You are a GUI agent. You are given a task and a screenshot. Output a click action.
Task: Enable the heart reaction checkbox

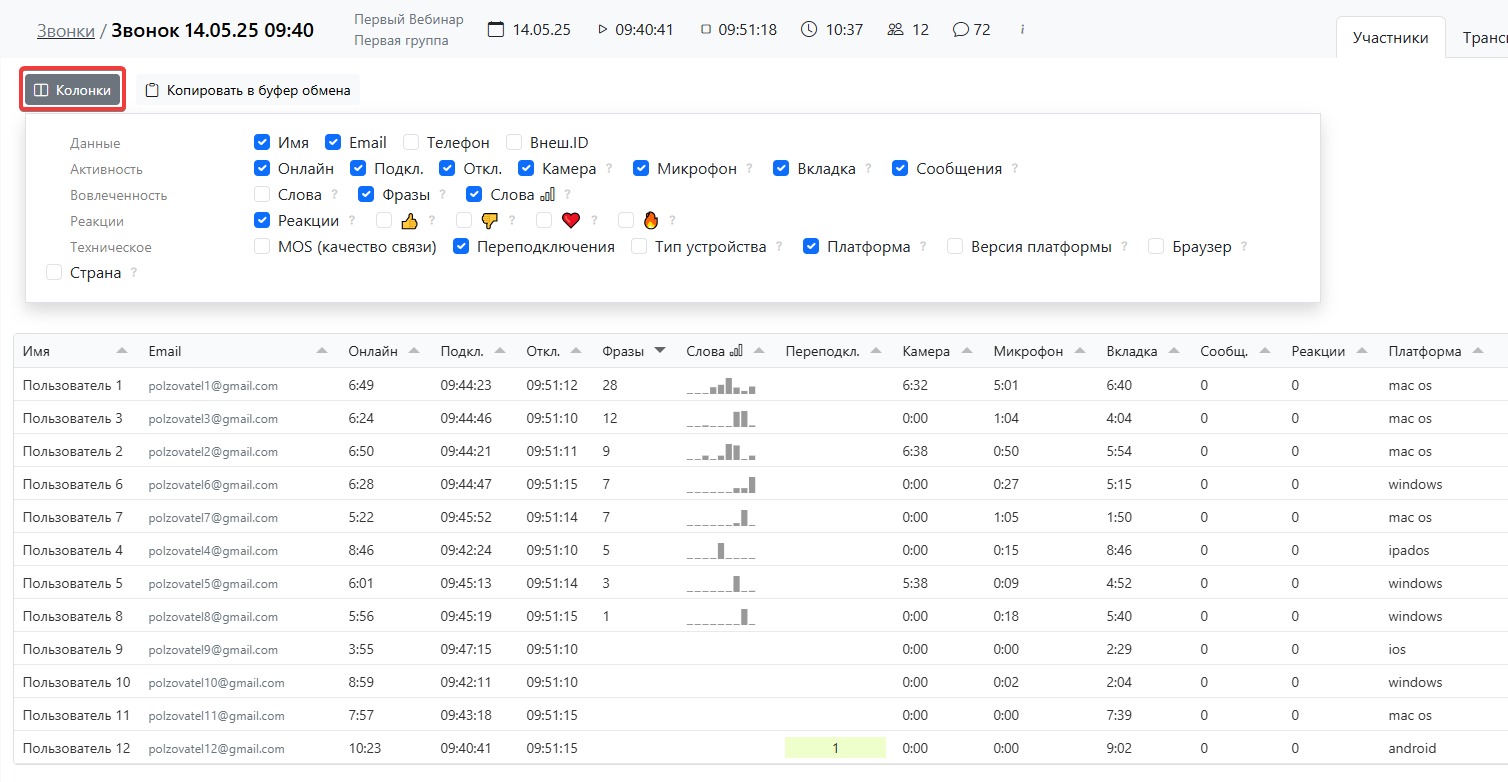tap(544, 221)
